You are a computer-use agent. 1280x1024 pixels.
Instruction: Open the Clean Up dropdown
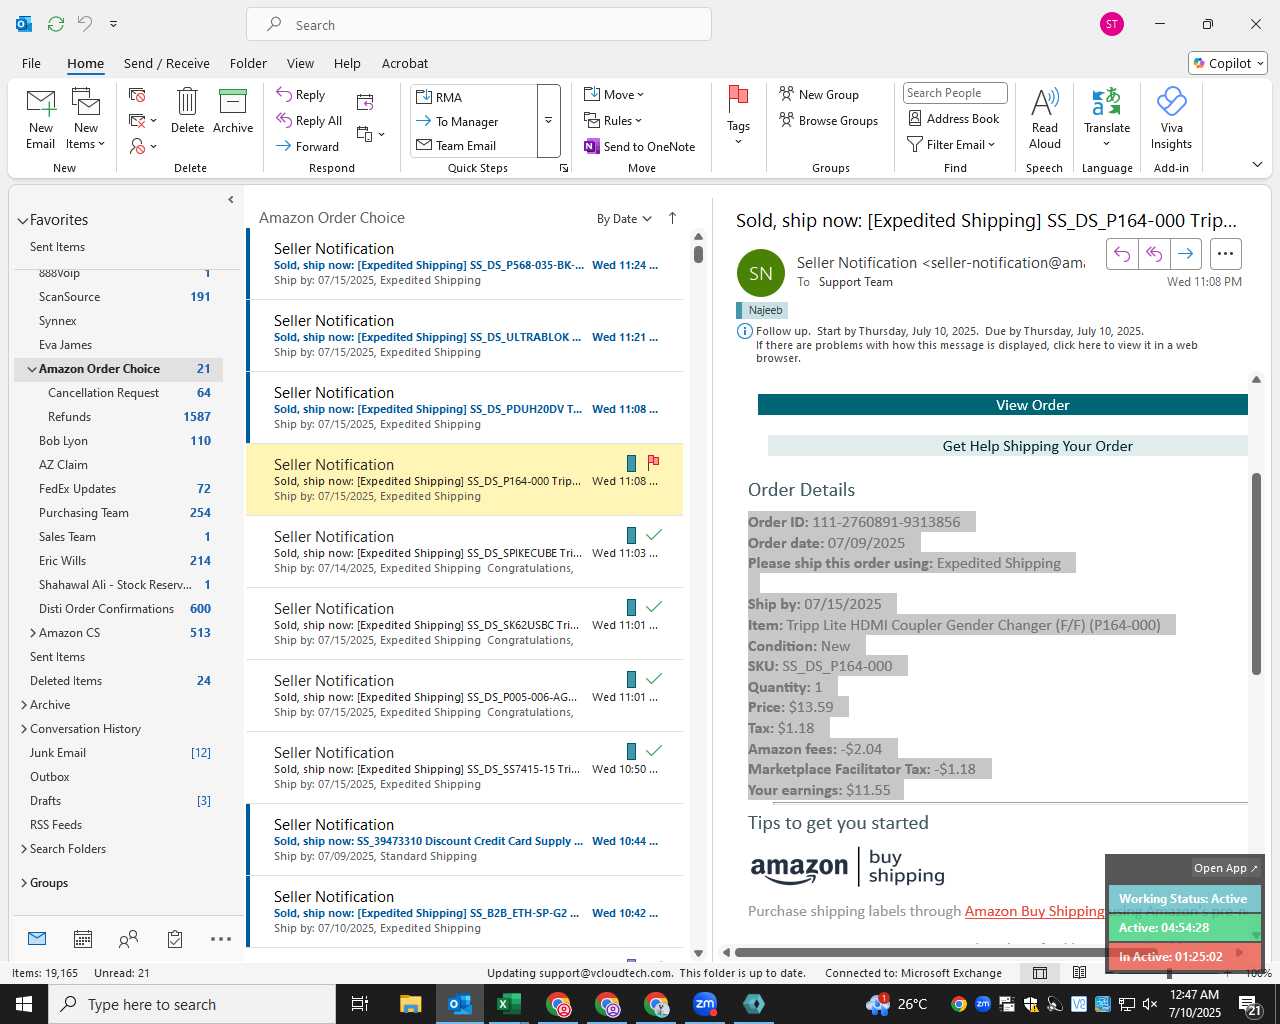coord(143,121)
